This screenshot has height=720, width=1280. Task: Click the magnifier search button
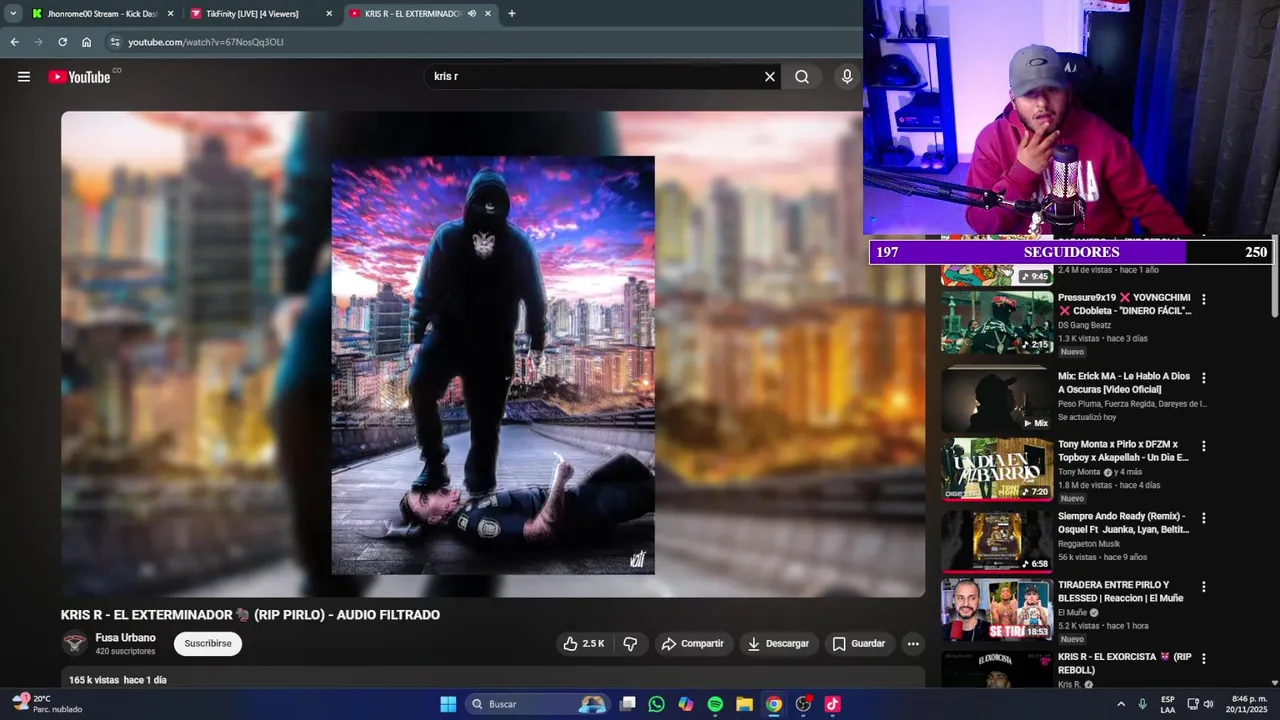tap(802, 77)
